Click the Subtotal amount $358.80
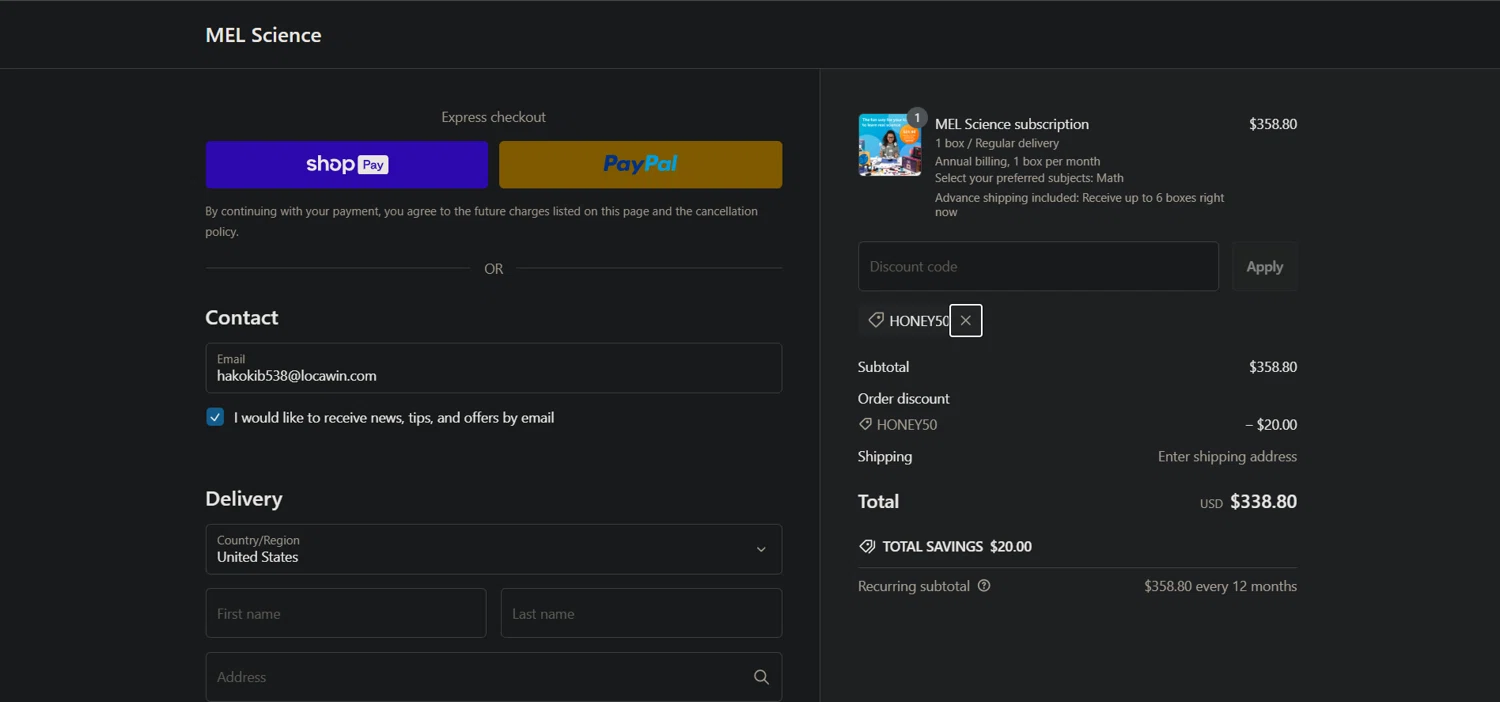The height and width of the screenshot is (702, 1500). (x=1273, y=367)
